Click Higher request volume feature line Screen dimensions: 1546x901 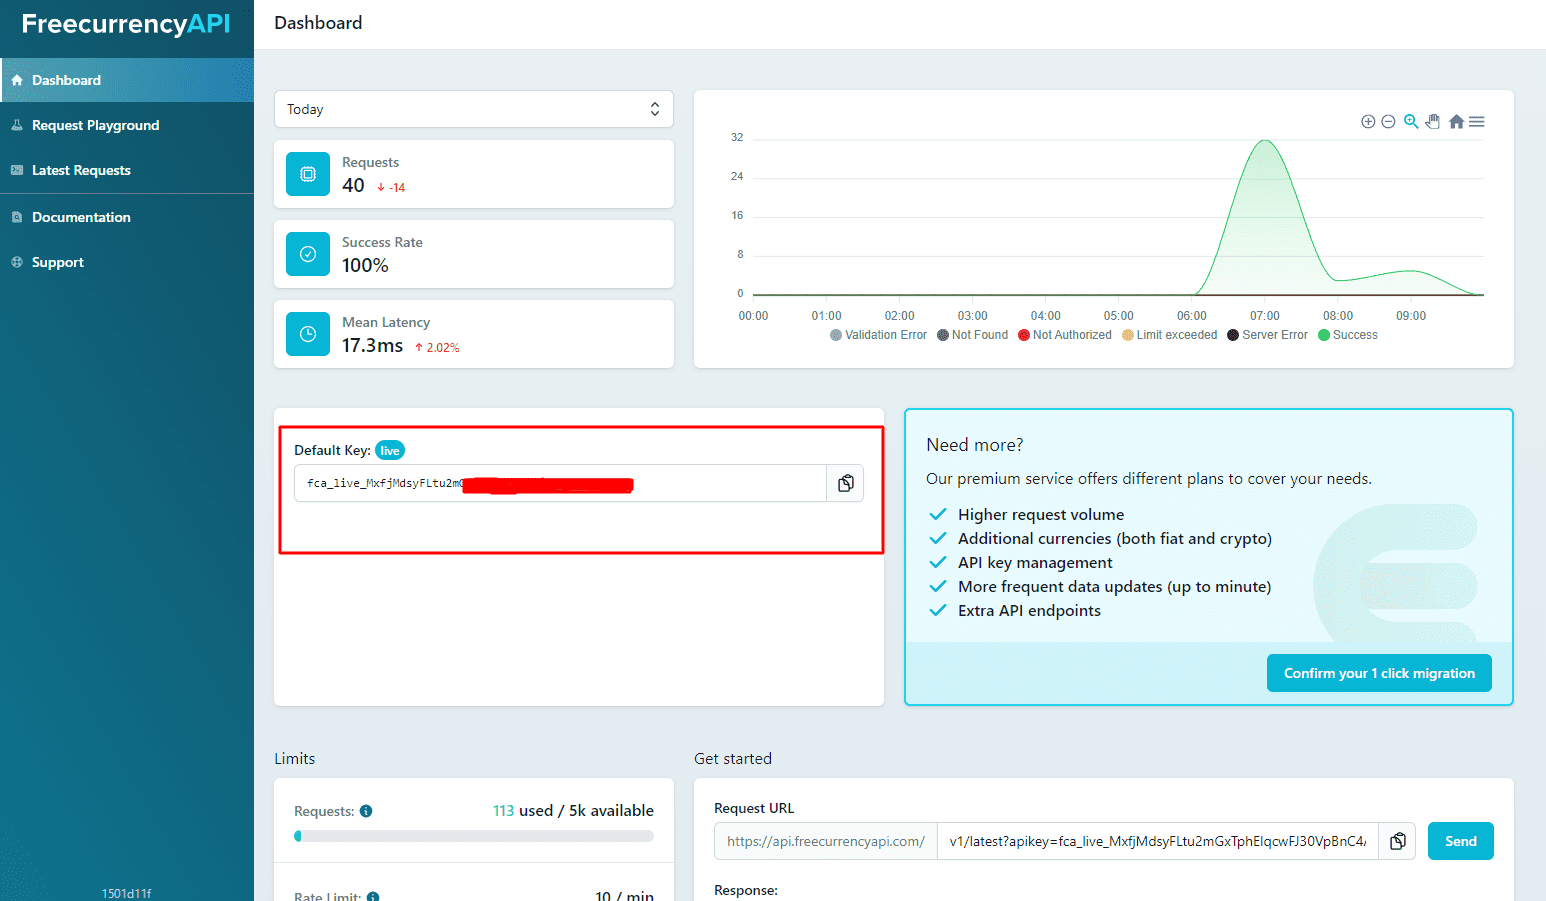pyautogui.click(x=1041, y=514)
